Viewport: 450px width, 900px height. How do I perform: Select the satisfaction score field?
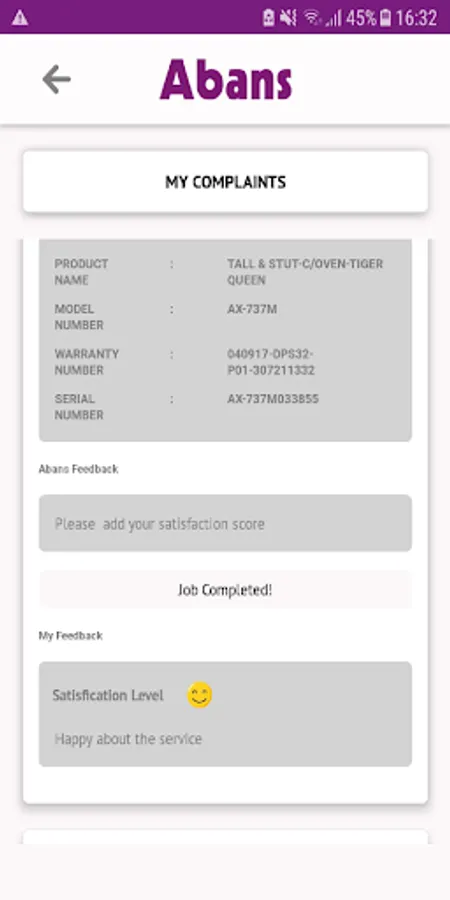[x=225, y=523]
